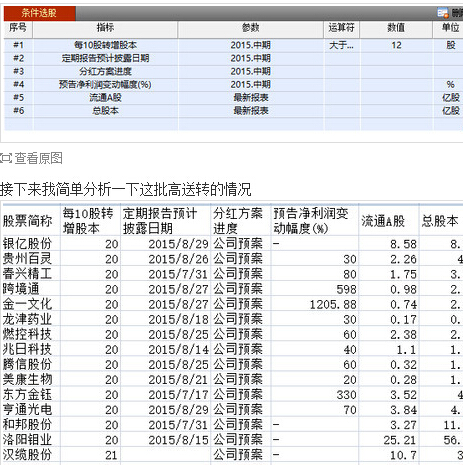Click the date 2015/7/17 for 东方金钰
The height and width of the screenshot is (465, 463).
pyautogui.click(x=178, y=395)
